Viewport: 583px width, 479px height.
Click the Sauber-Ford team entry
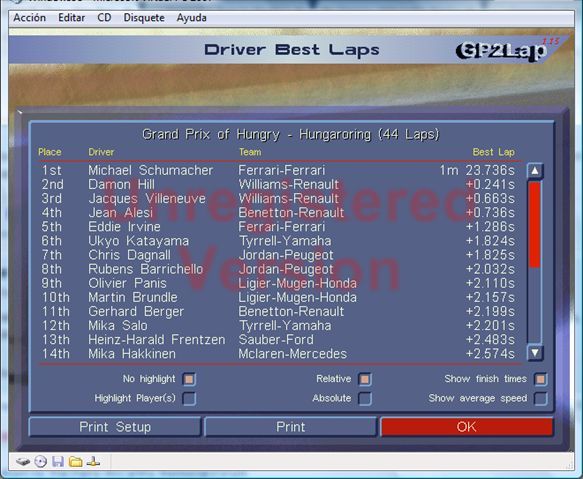(x=276, y=340)
